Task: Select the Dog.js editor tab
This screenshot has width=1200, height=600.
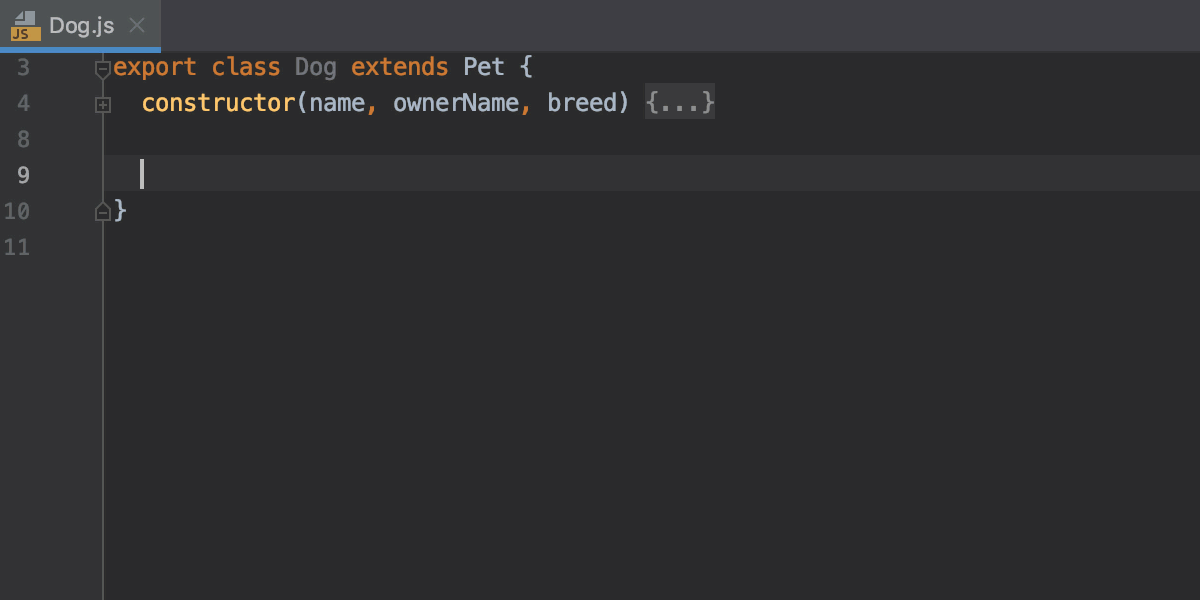Action: (x=80, y=26)
